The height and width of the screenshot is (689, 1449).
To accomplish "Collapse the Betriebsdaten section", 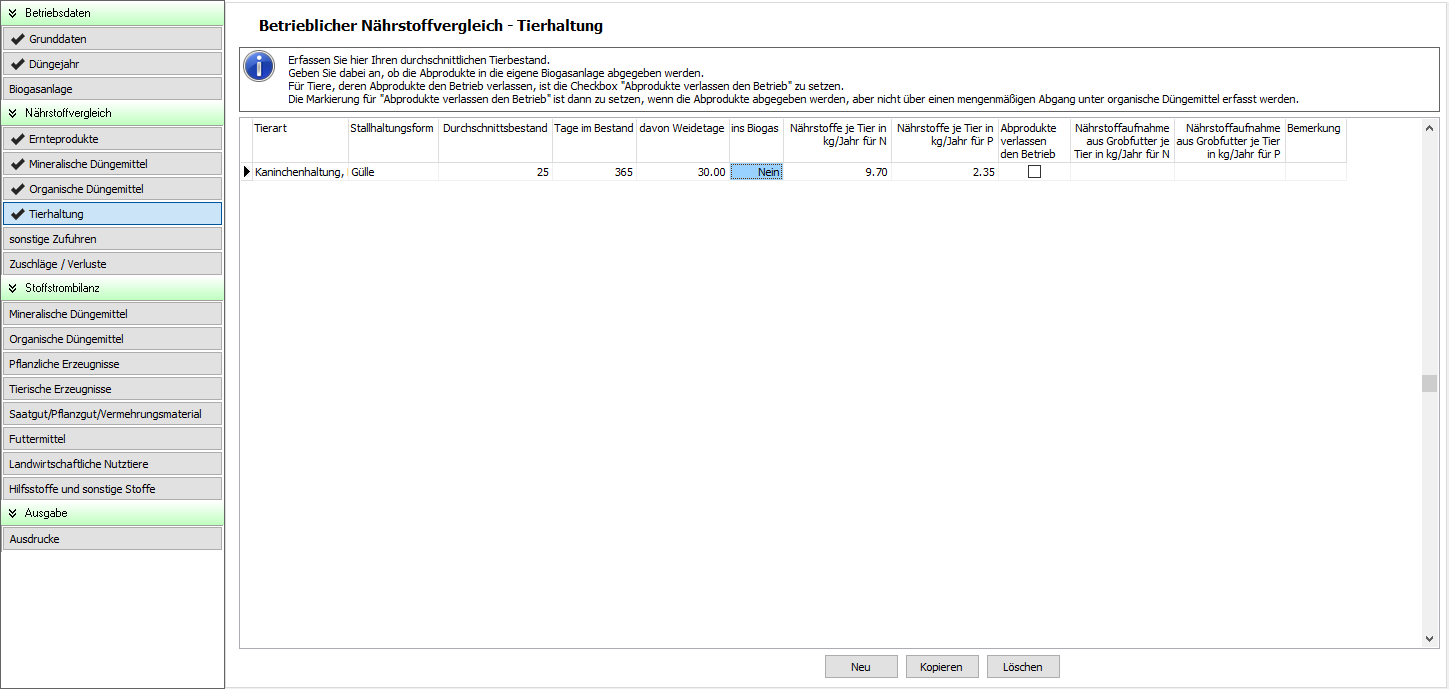I will 12,13.
